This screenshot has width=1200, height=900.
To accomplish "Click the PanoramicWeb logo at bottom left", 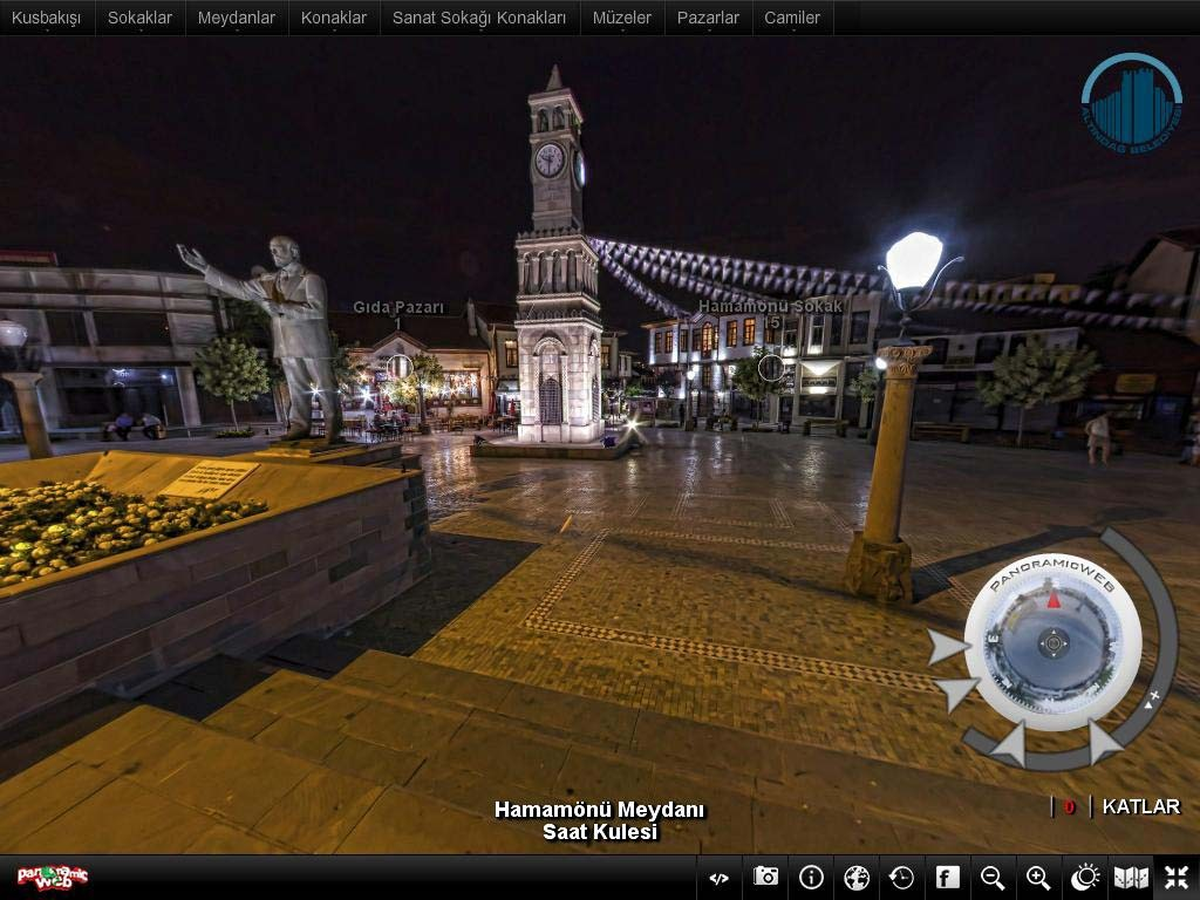I will click(x=53, y=877).
